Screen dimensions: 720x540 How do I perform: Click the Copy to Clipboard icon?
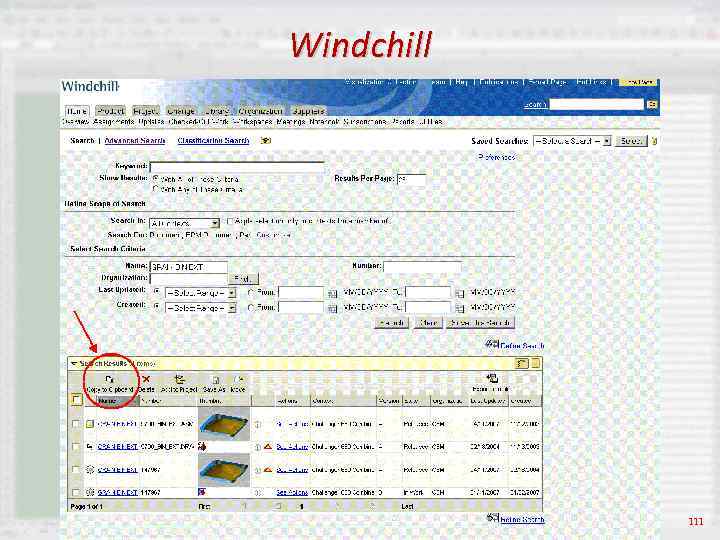pos(109,379)
